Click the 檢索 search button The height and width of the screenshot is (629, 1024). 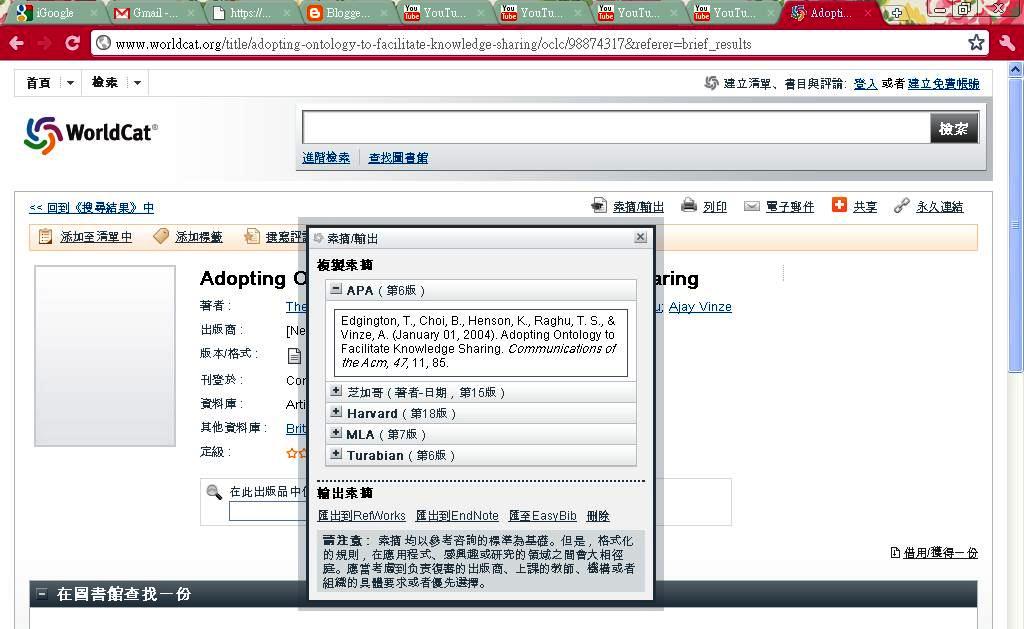pos(954,128)
